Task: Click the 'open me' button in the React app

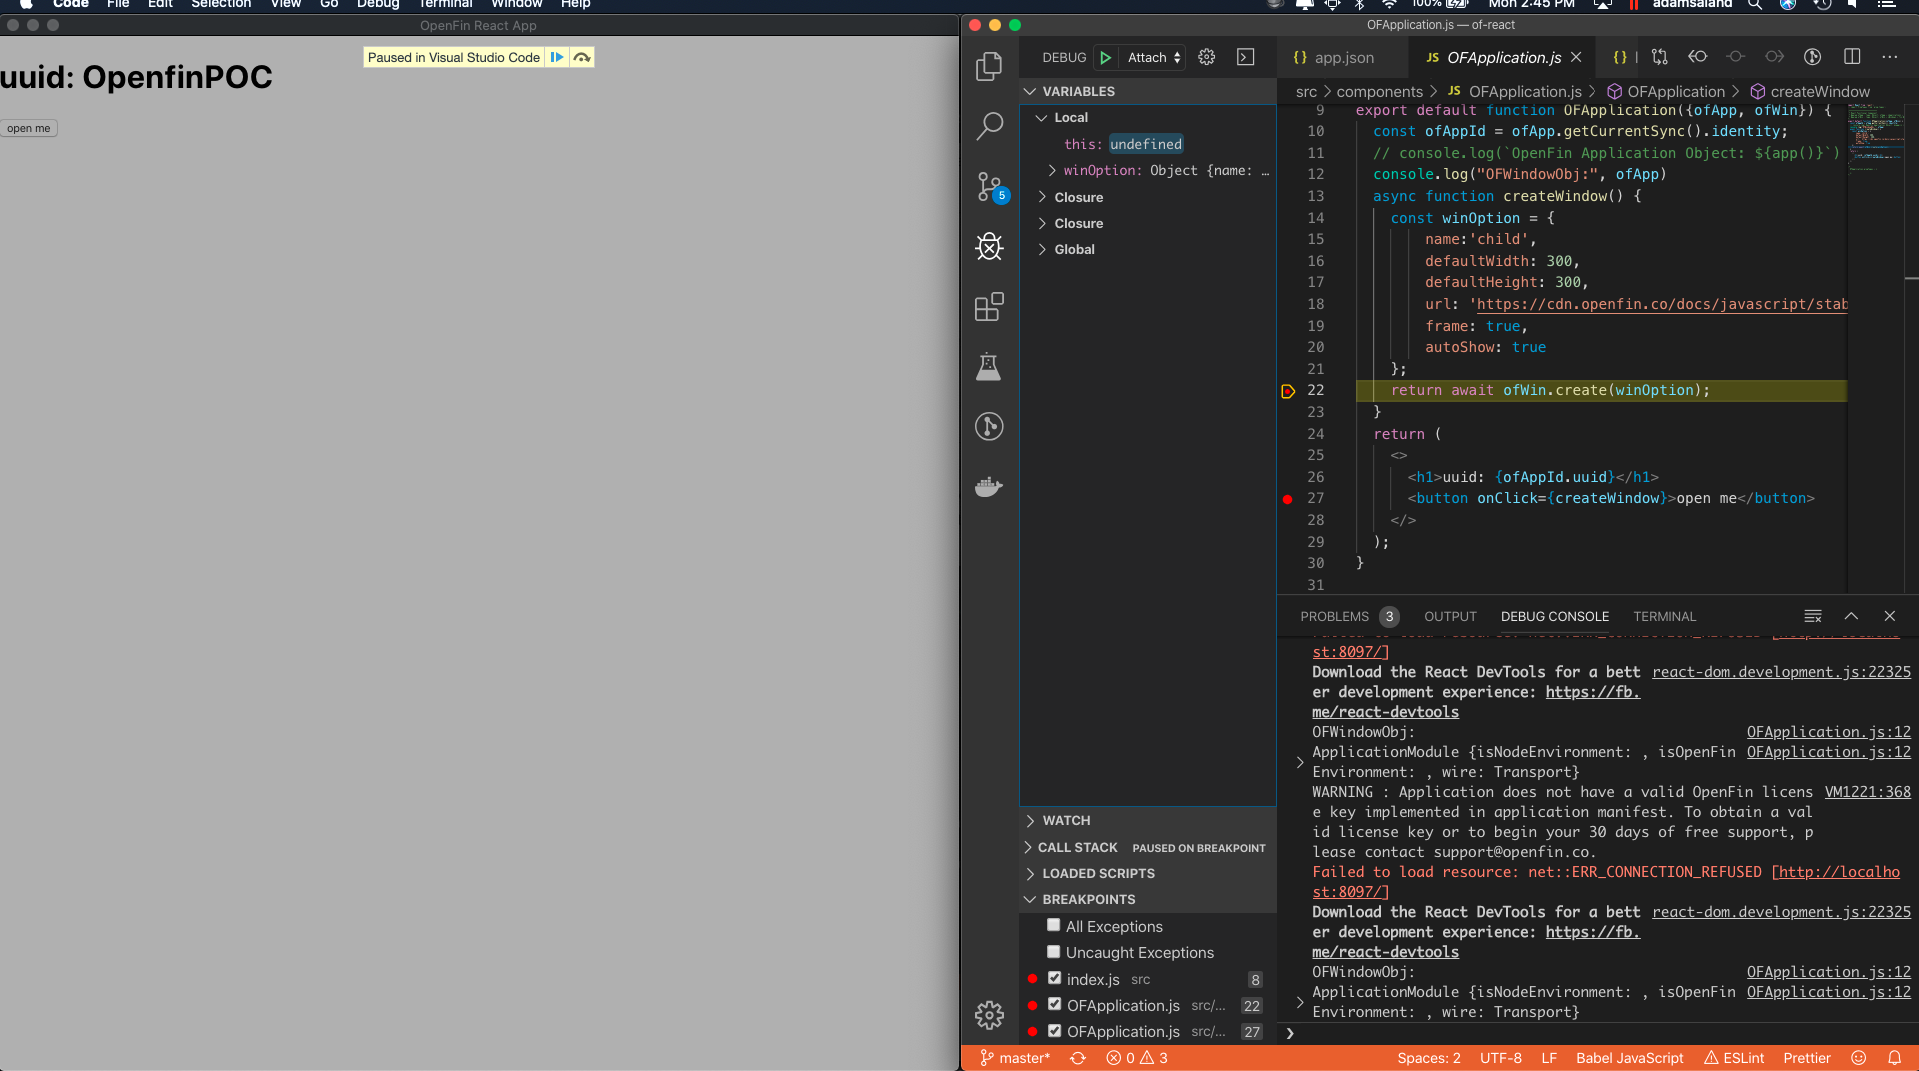Action: coord(28,128)
